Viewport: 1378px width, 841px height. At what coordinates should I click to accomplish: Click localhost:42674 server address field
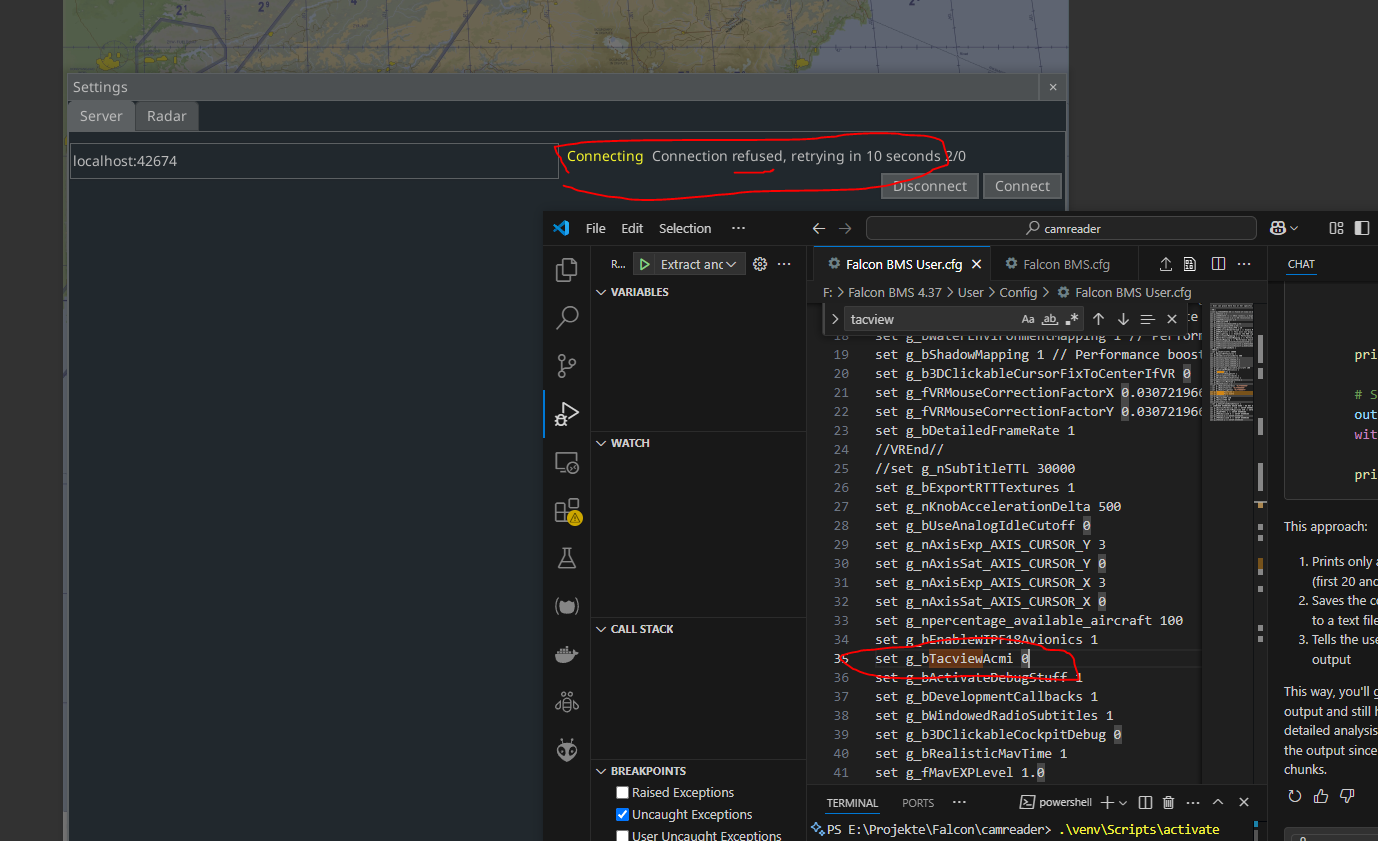(314, 161)
